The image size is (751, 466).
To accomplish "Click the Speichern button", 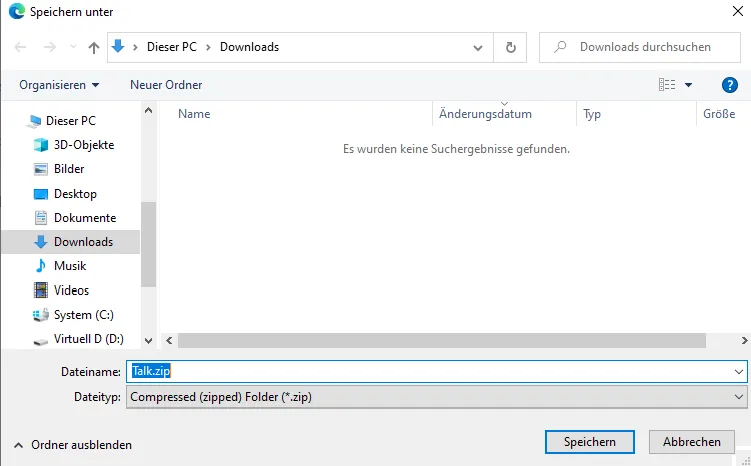I will click(589, 442).
